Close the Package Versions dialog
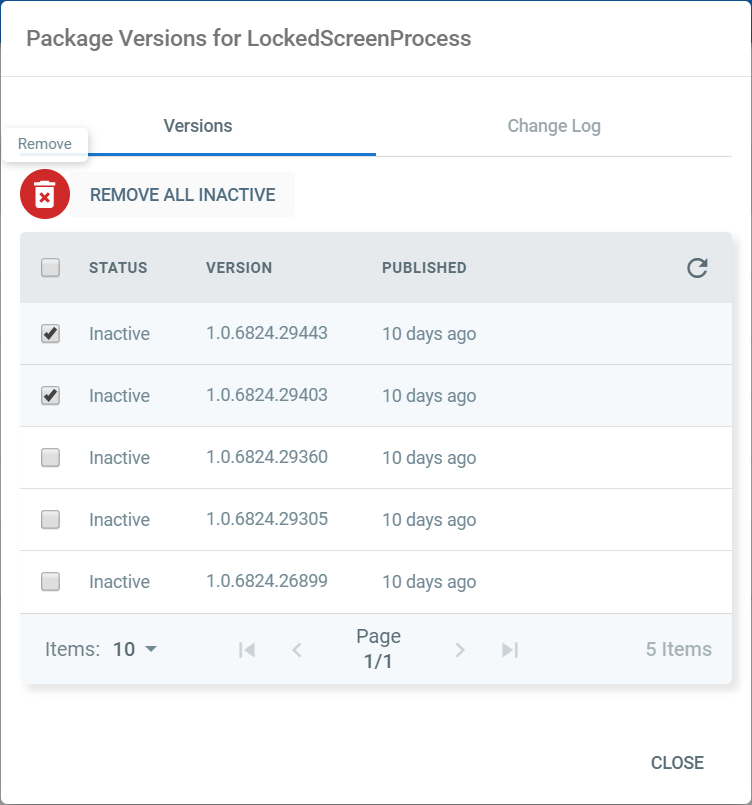This screenshot has width=752, height=805. point(677,762)
